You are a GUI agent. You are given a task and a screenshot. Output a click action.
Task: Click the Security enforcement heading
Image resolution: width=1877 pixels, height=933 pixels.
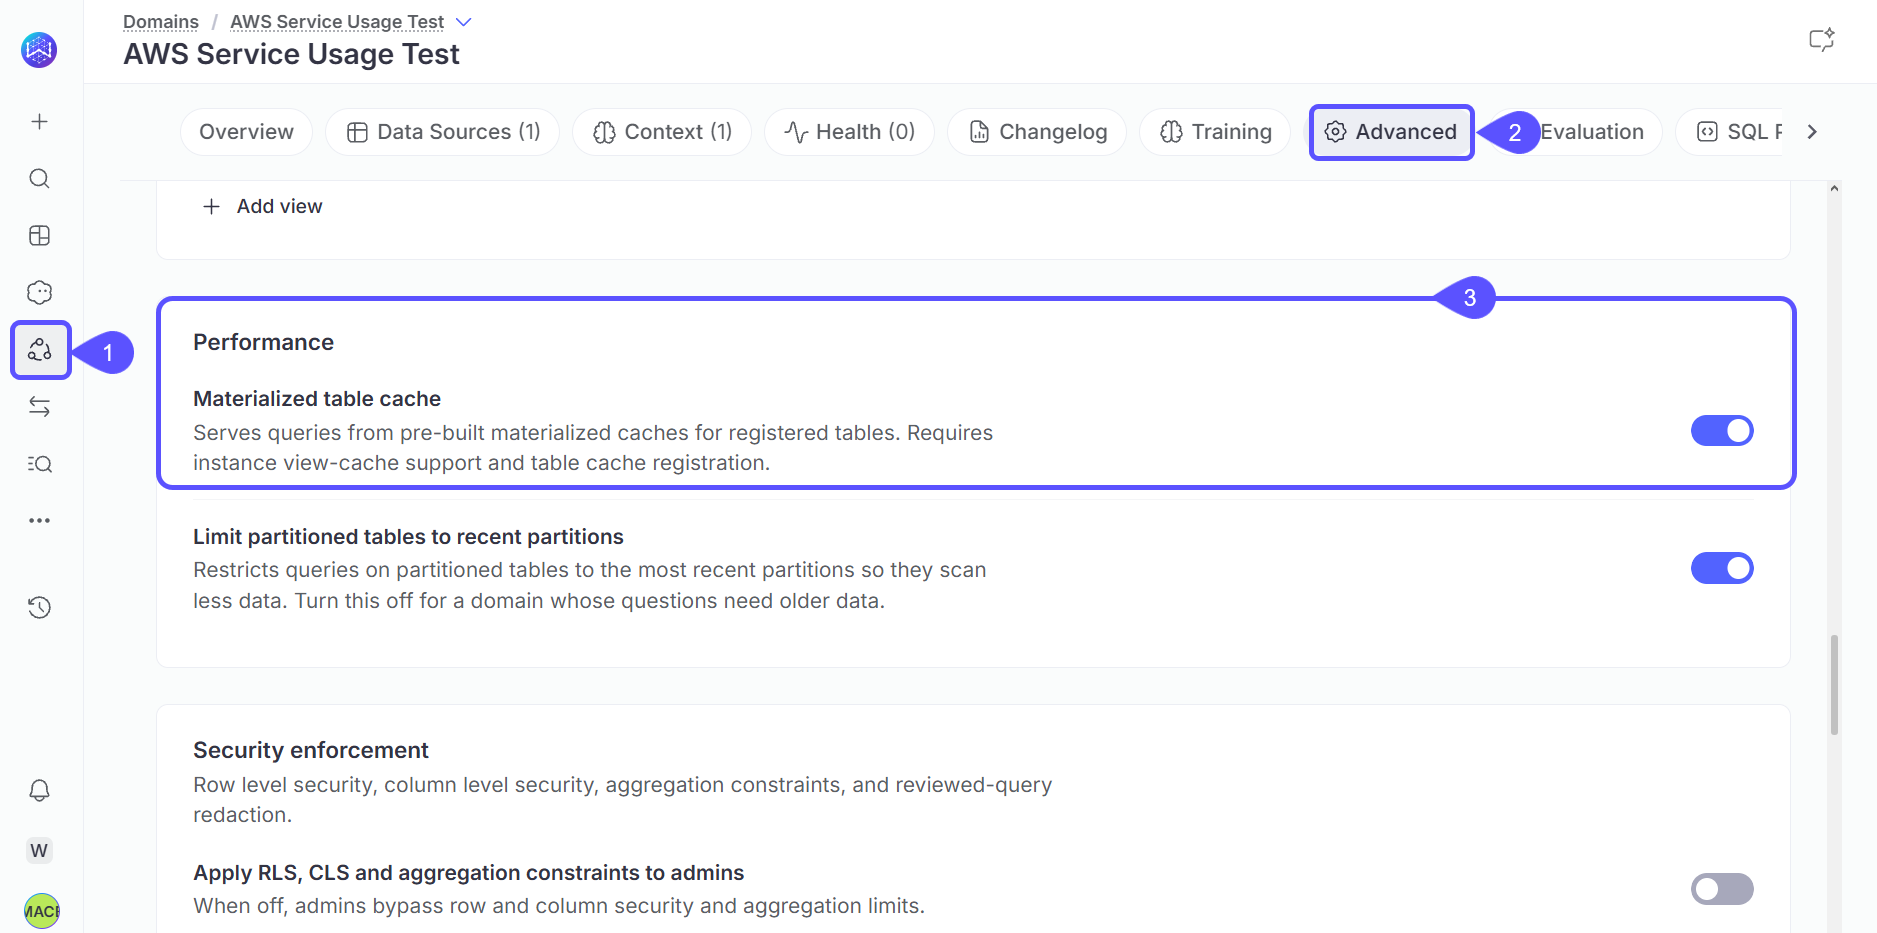click(x=311, y=750)
